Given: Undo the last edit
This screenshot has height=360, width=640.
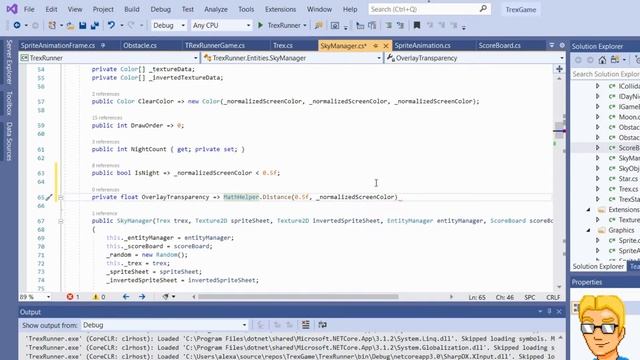Looking at the screenshot, I should point(111,25).
